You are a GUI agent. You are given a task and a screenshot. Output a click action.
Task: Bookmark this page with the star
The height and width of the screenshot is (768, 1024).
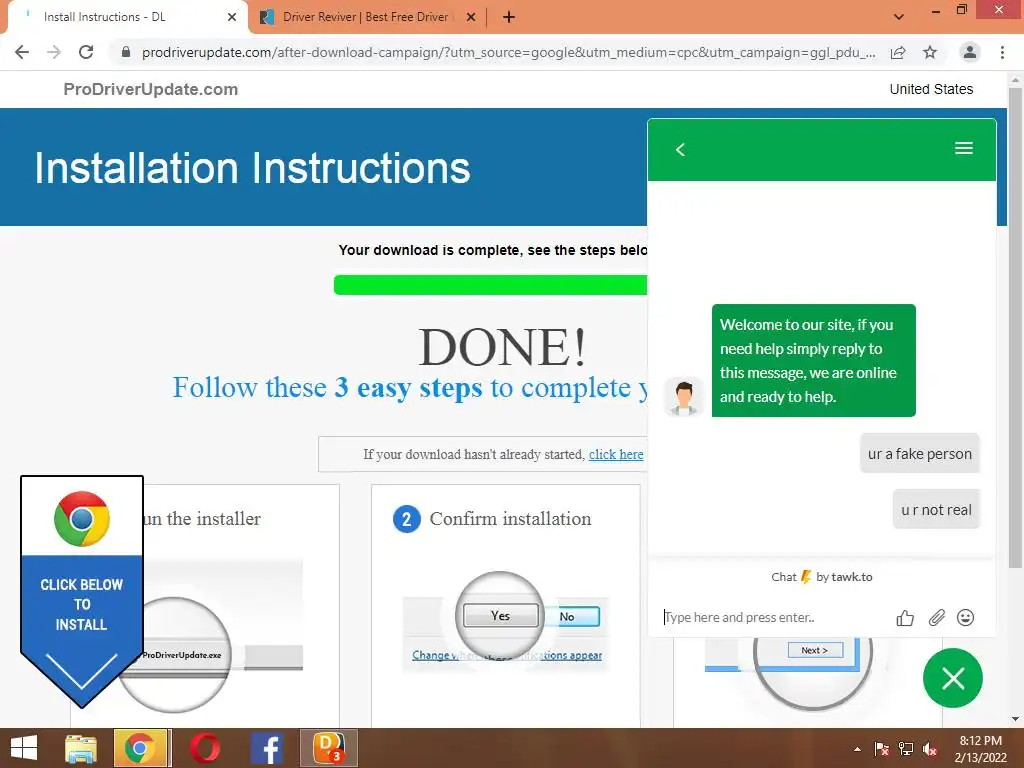[x=930, y=52]
